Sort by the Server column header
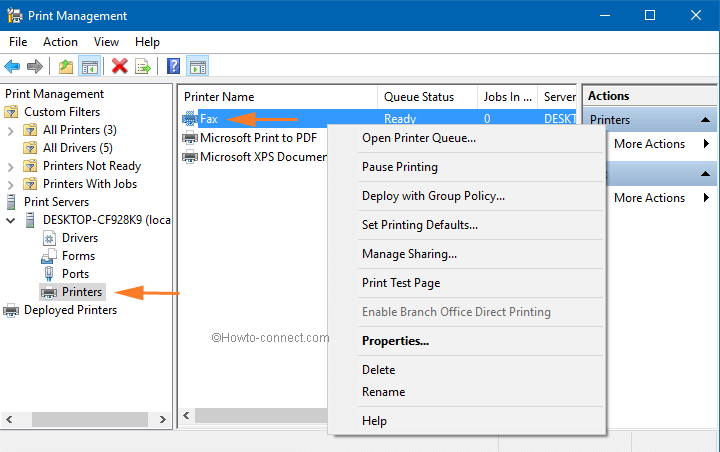 coord(557,97)
